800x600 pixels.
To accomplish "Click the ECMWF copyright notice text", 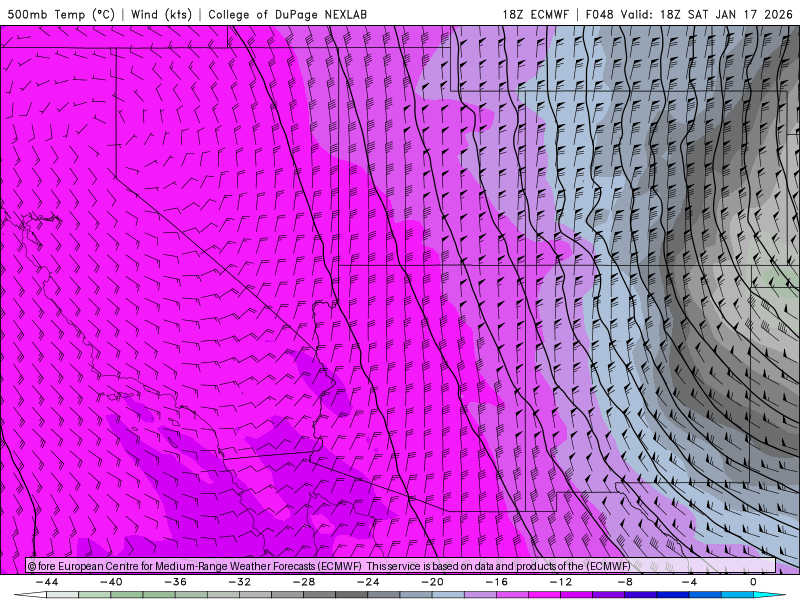I will [194, 566].
